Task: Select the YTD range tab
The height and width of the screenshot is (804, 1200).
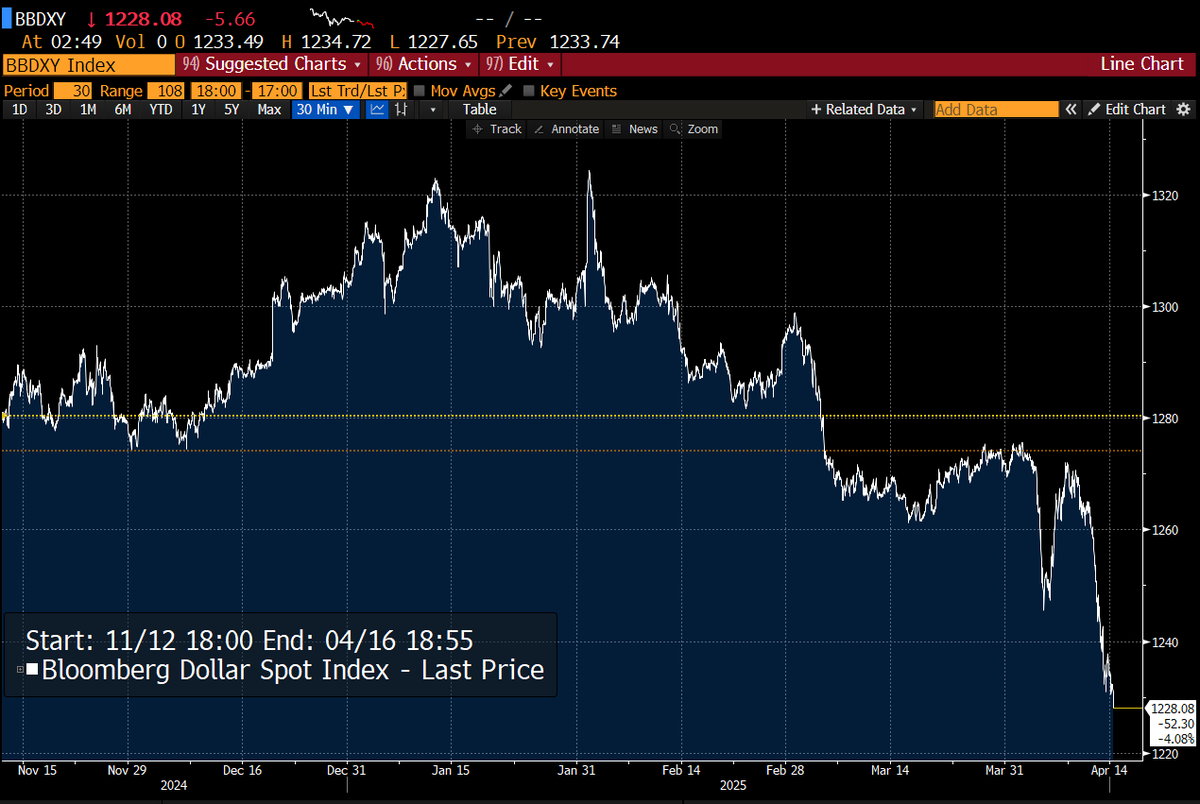Action: tap(161, 109)
